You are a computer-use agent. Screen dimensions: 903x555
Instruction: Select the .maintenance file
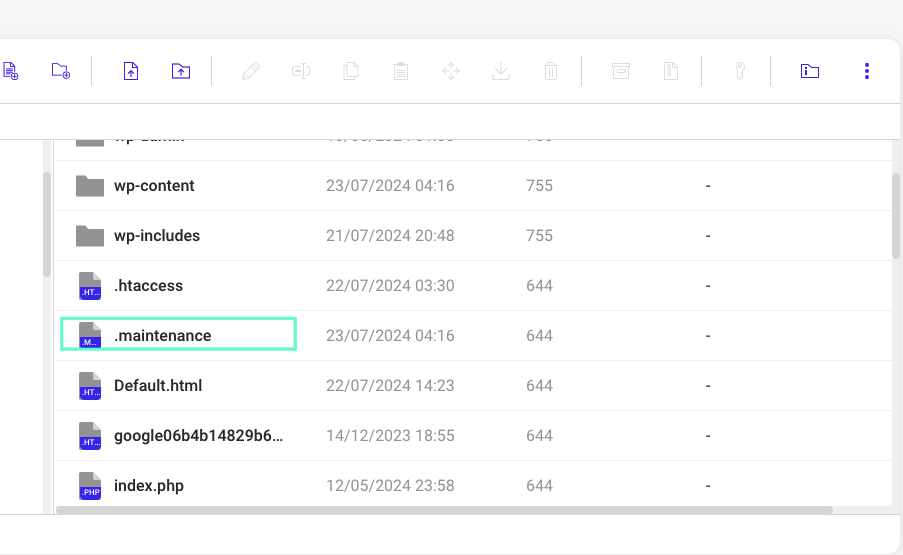click(163, 336)
